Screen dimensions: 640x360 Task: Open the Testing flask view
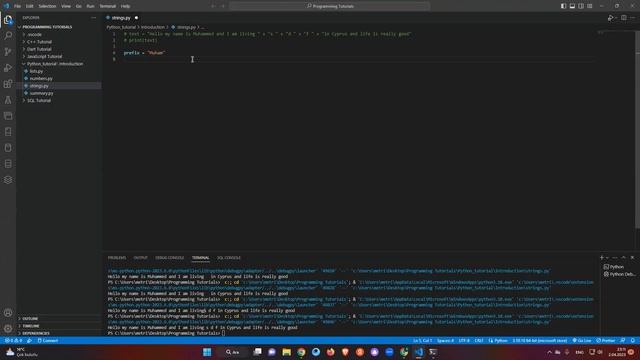8,100
